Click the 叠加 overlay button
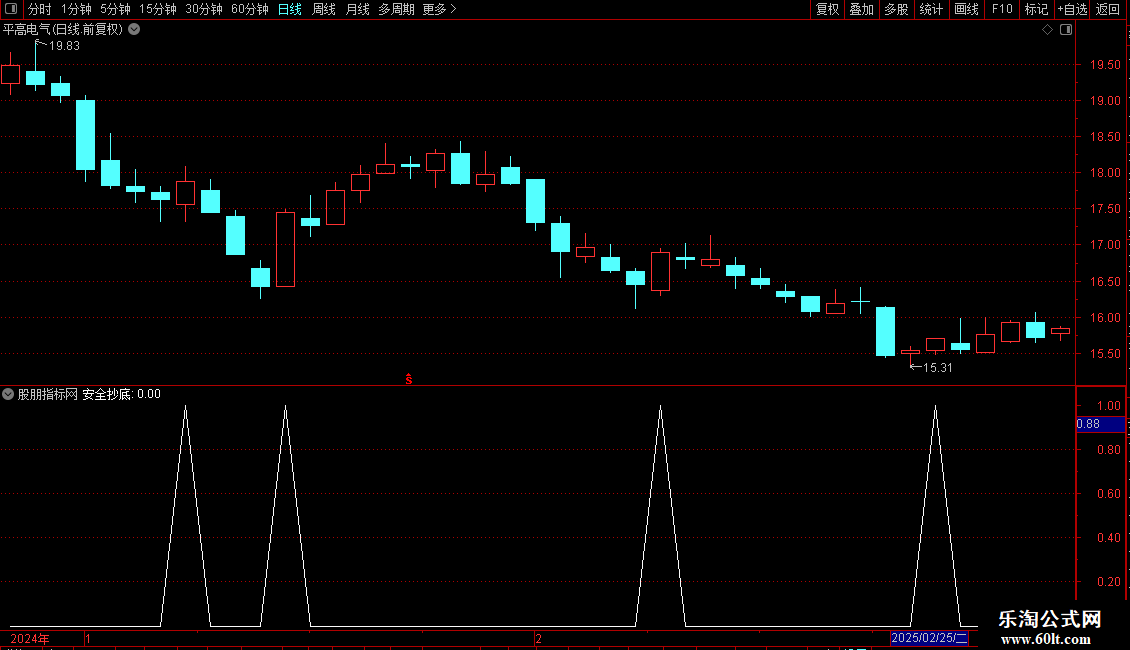Viewport: 1130px width, 650px height. 861,9
